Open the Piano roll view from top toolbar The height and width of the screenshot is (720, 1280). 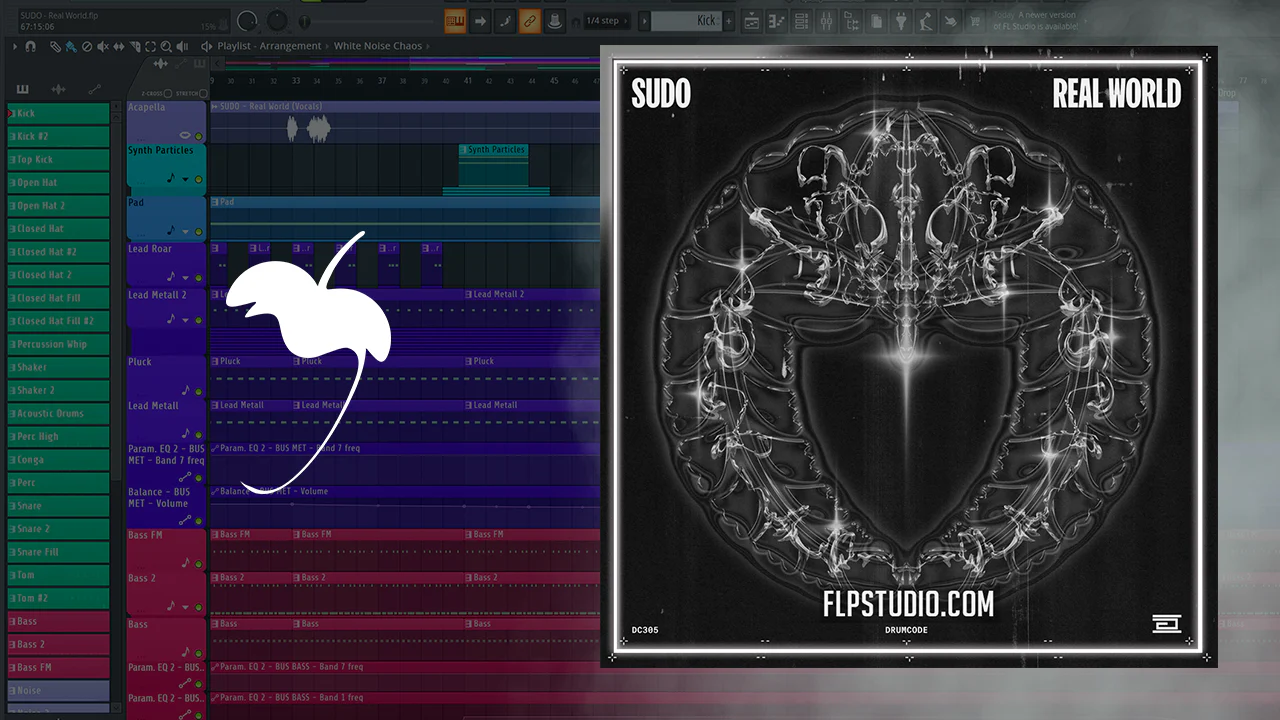pyautogui.click(x=778, y=21)
